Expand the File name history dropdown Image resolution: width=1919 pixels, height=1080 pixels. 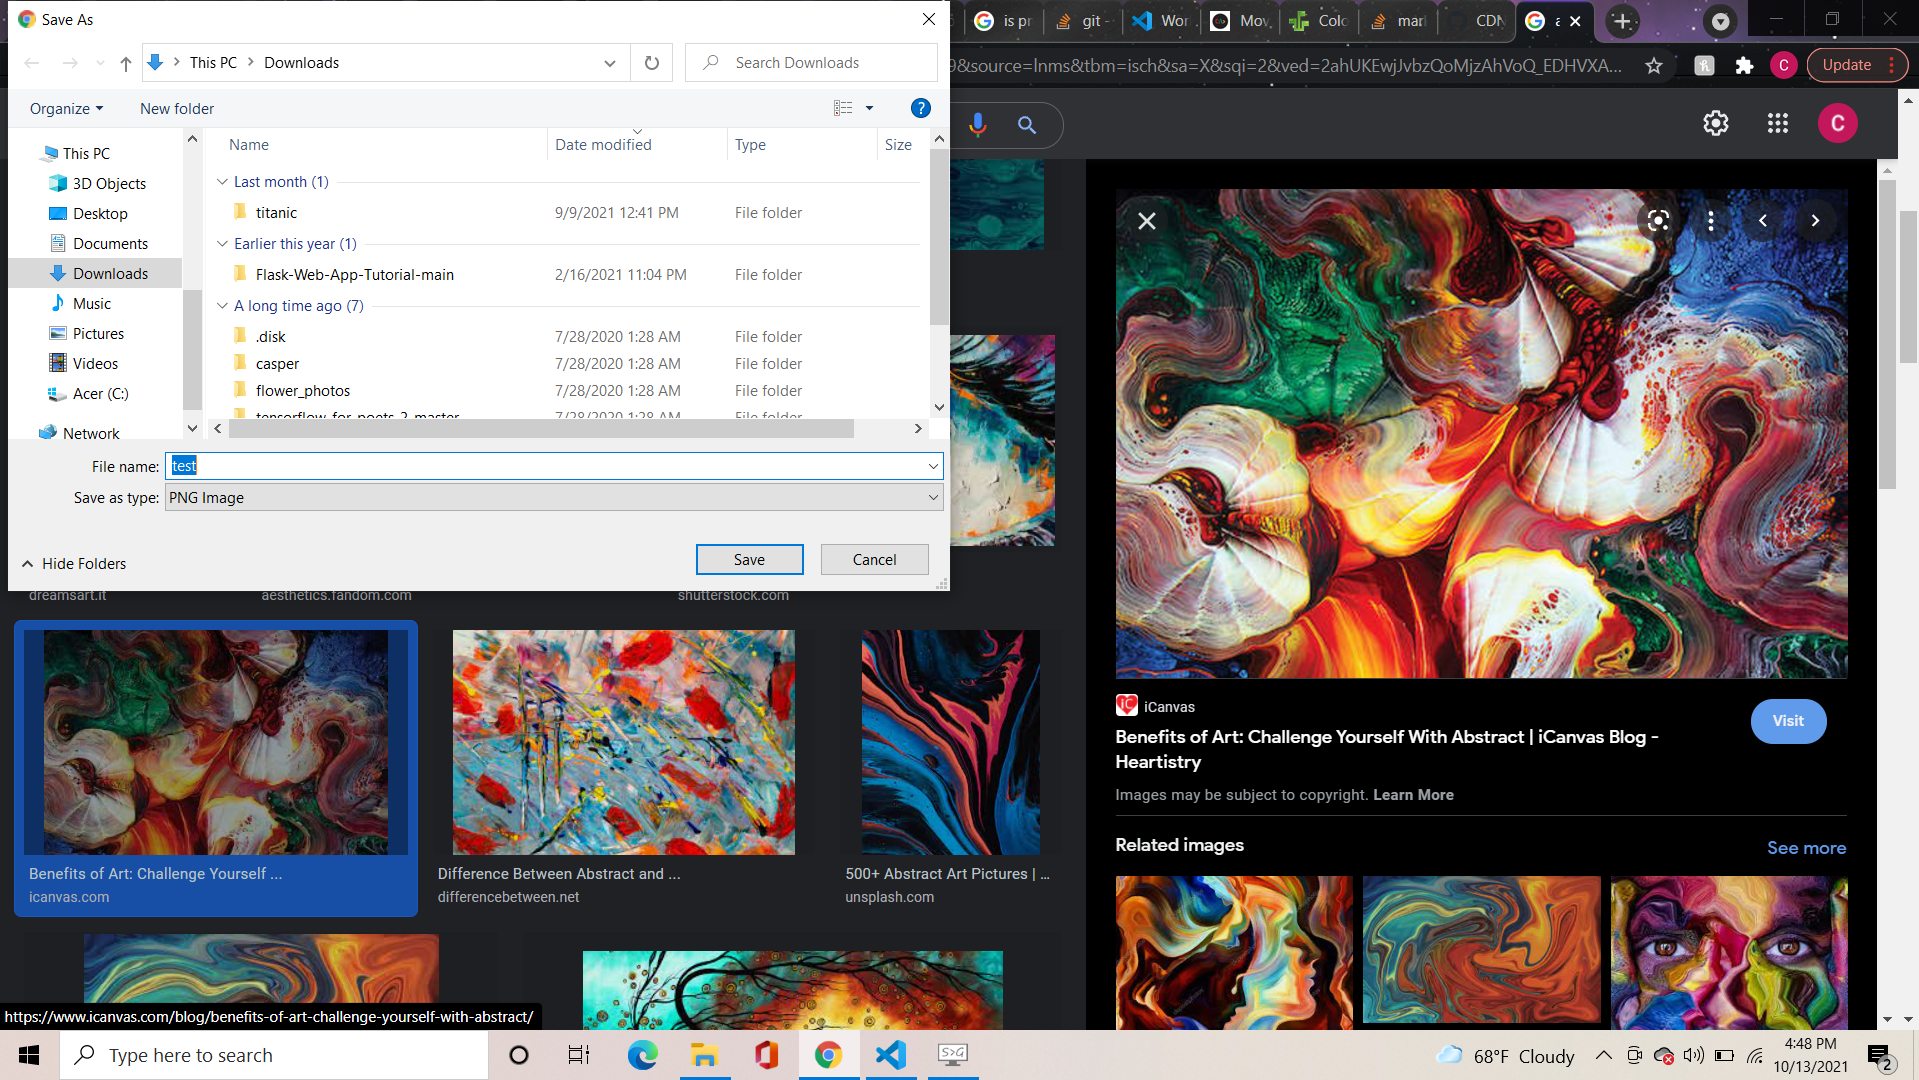tap(932, 466)
